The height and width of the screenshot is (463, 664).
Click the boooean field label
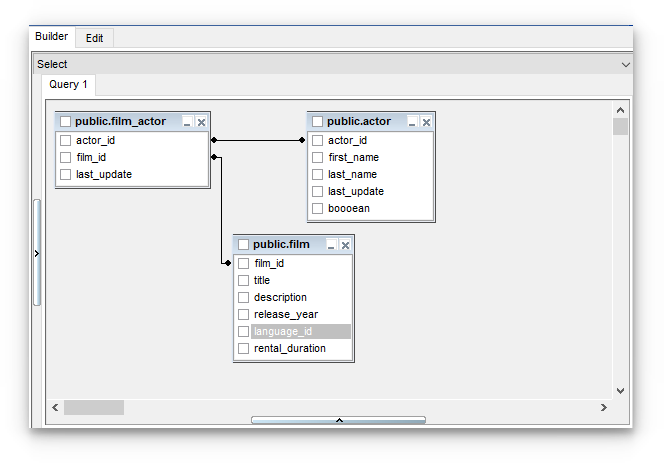click(349, 208)
